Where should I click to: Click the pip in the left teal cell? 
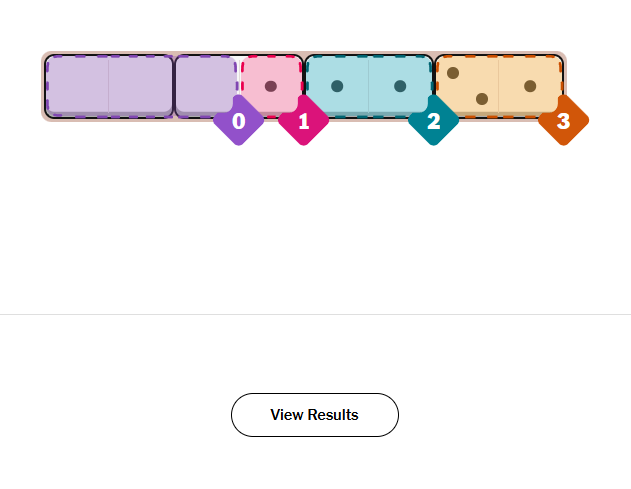[x=337, y=86]
